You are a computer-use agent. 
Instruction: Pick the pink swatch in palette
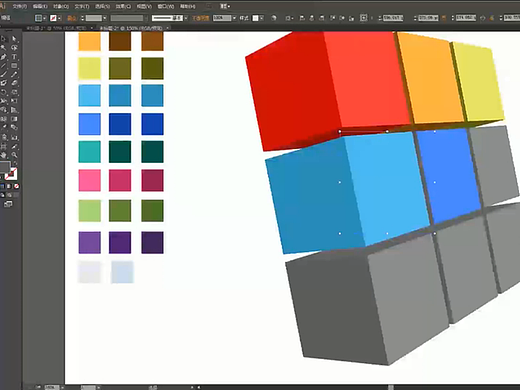click(90, 180)
